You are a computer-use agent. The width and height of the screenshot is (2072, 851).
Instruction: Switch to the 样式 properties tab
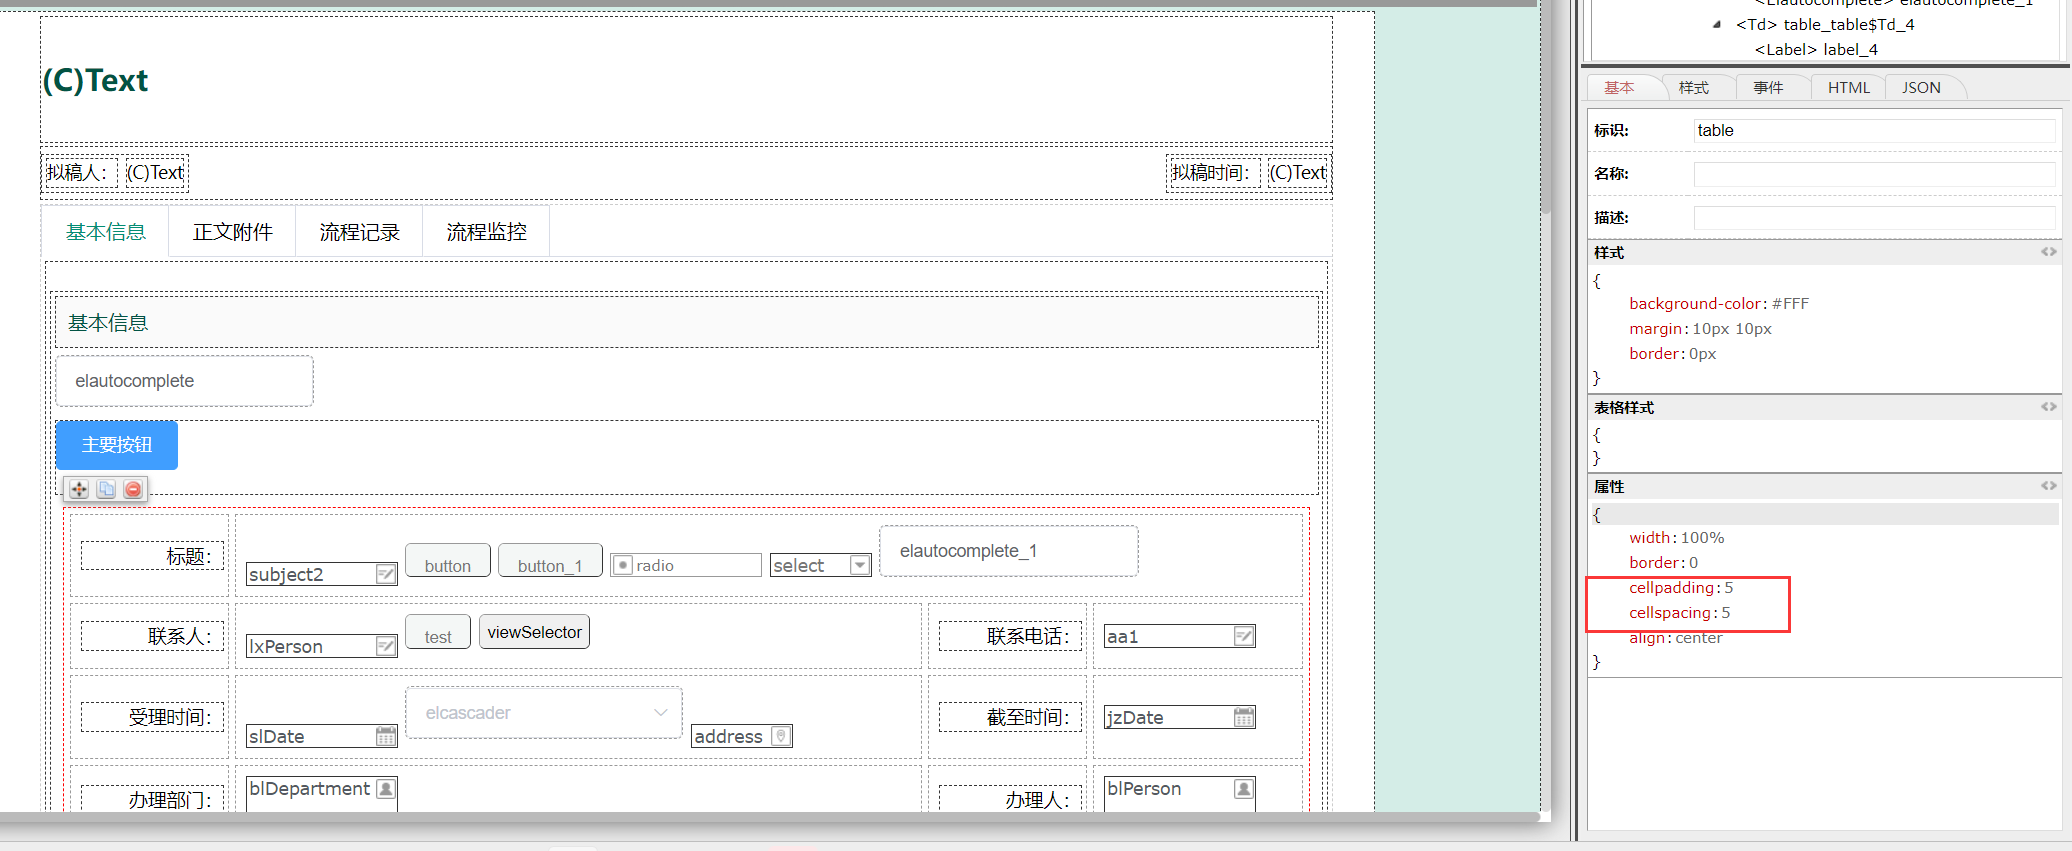[1694, 87]
